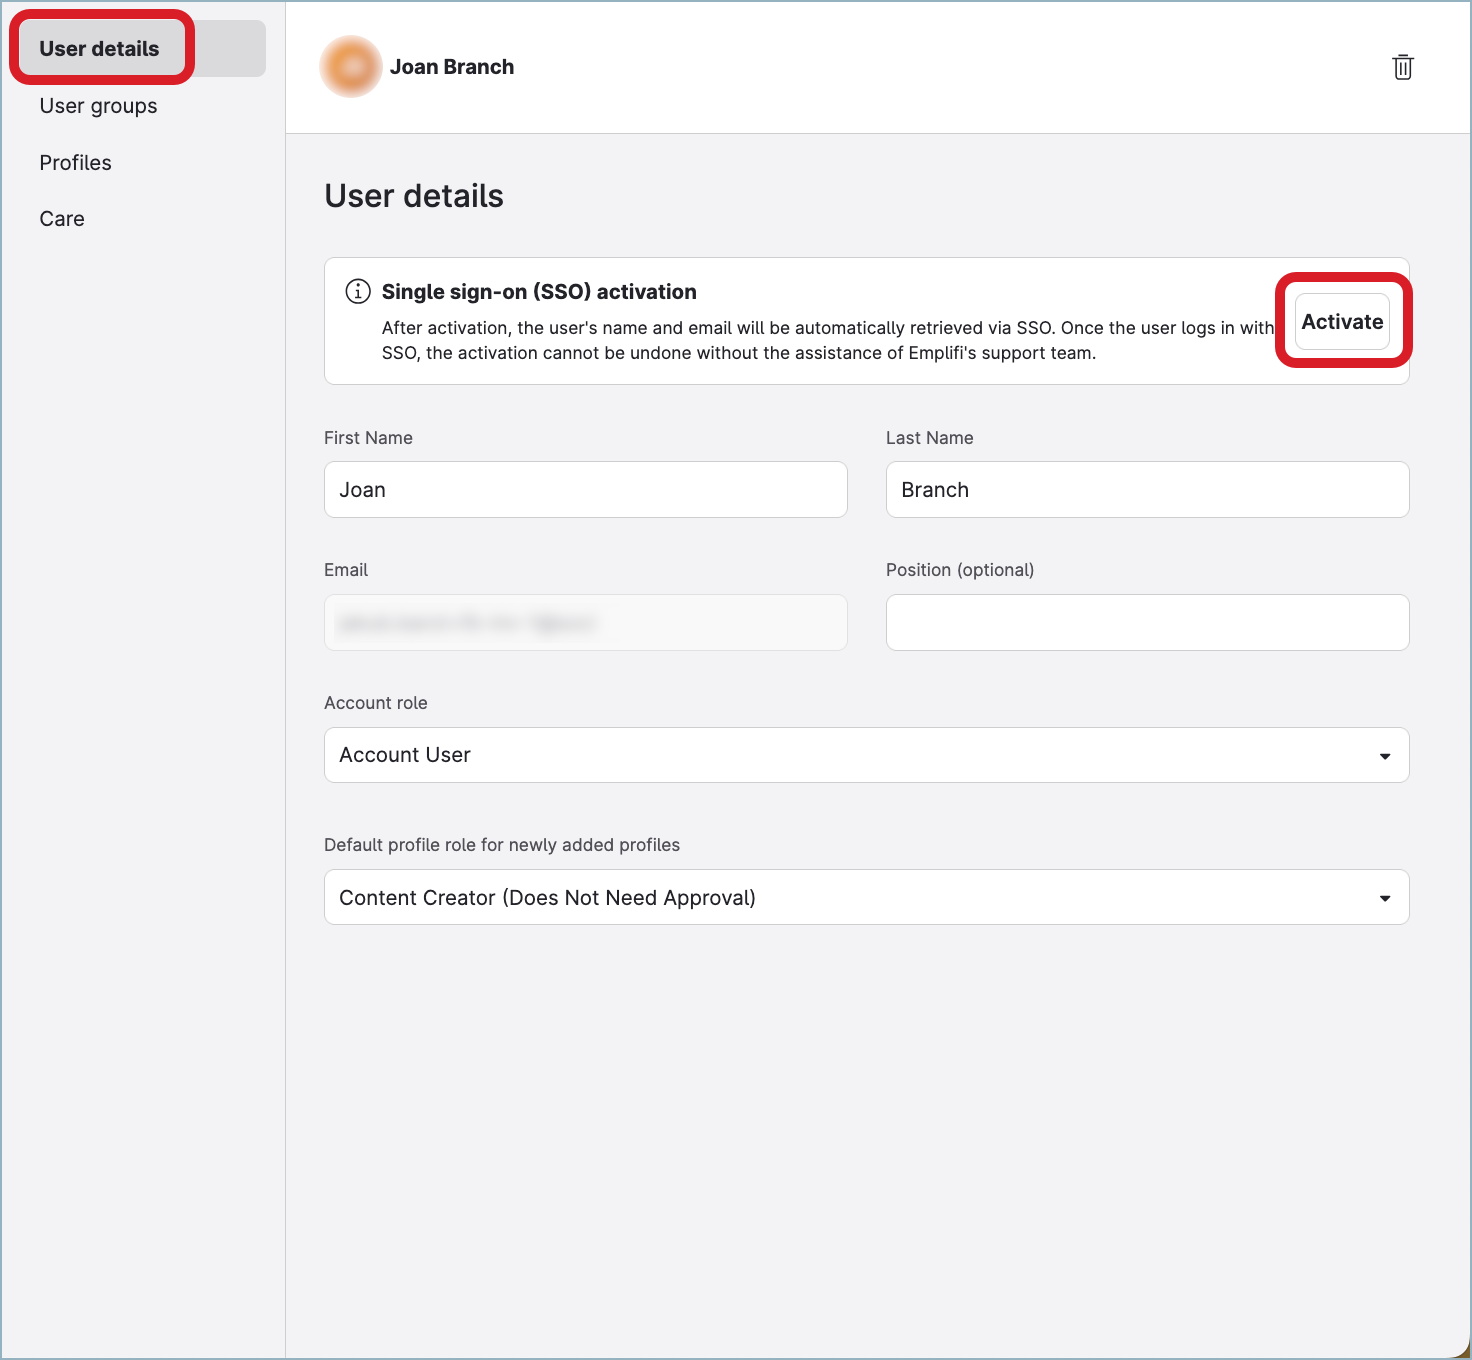Open the Care section in sidebar
The image size is (1472, 1360).
coord(62,219)
